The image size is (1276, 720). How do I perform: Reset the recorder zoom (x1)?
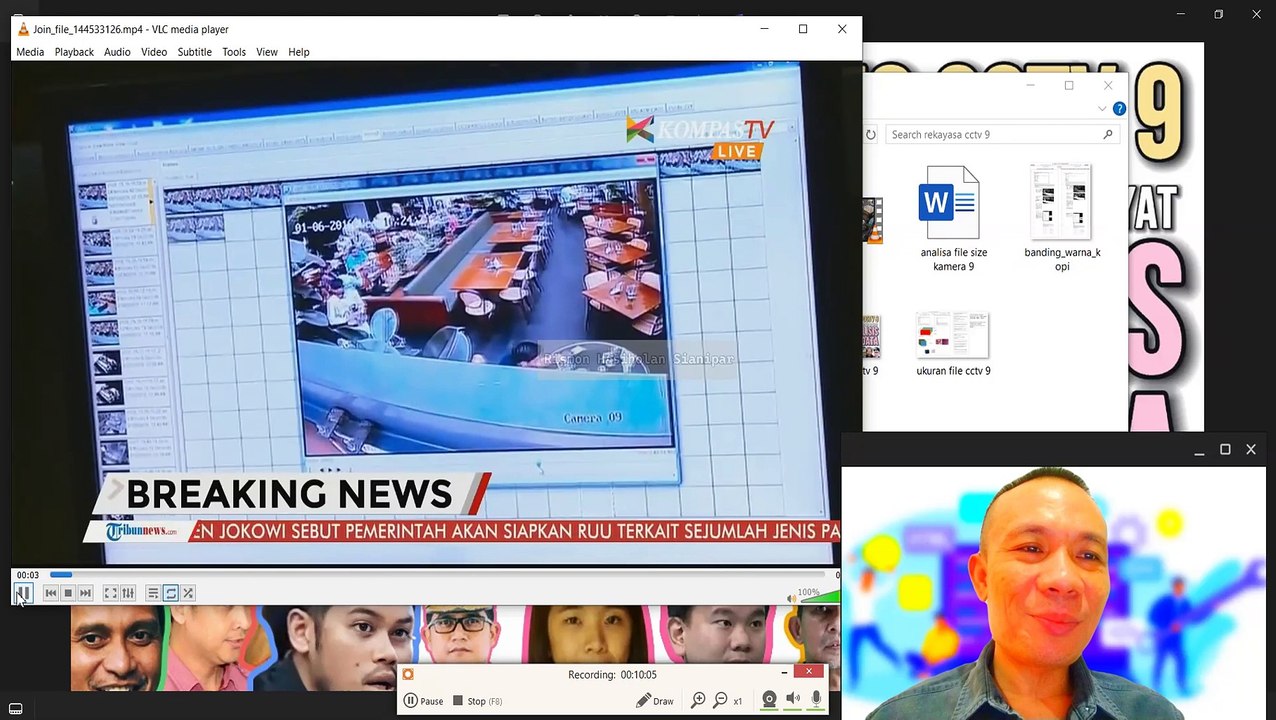(738, 701)
